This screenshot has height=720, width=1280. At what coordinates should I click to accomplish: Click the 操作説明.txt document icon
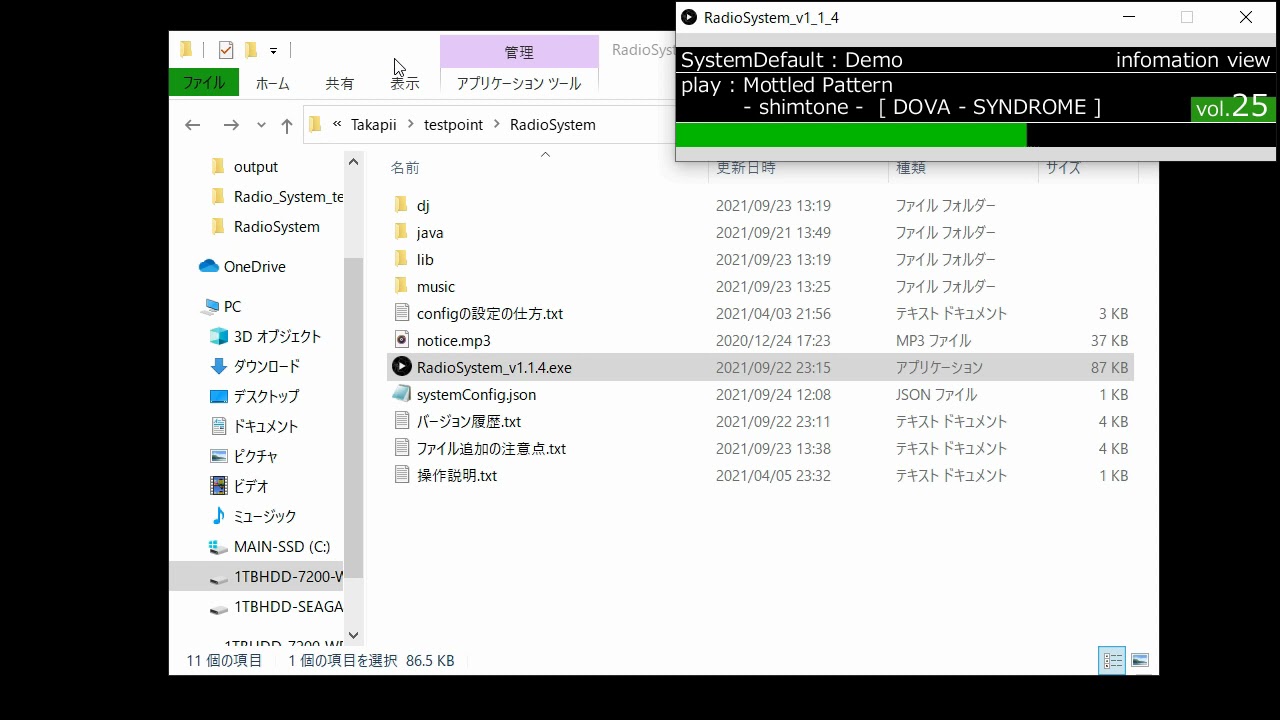401,475
